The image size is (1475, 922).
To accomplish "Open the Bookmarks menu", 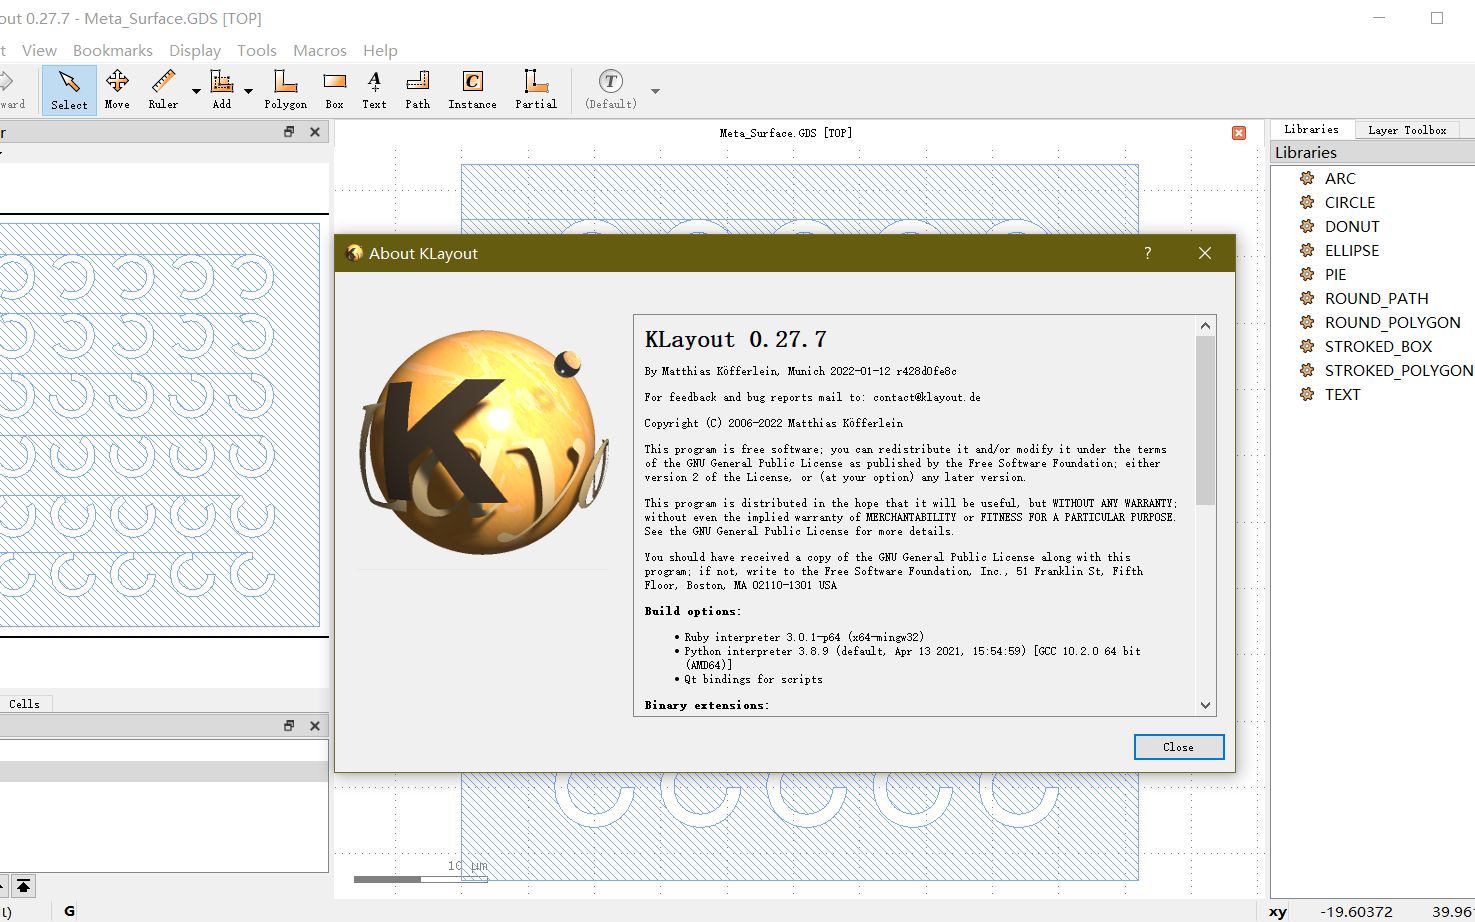I will point(113,50).
